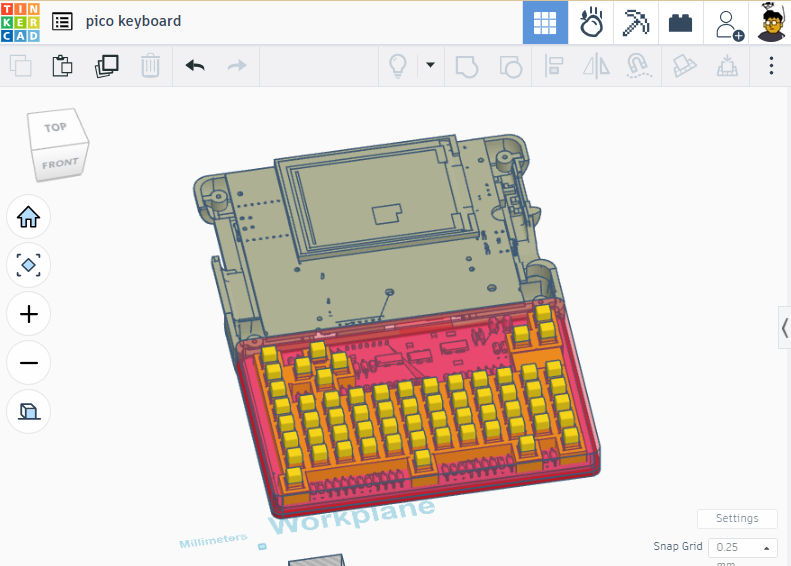Open the Bricks mode

coord(681,23)
